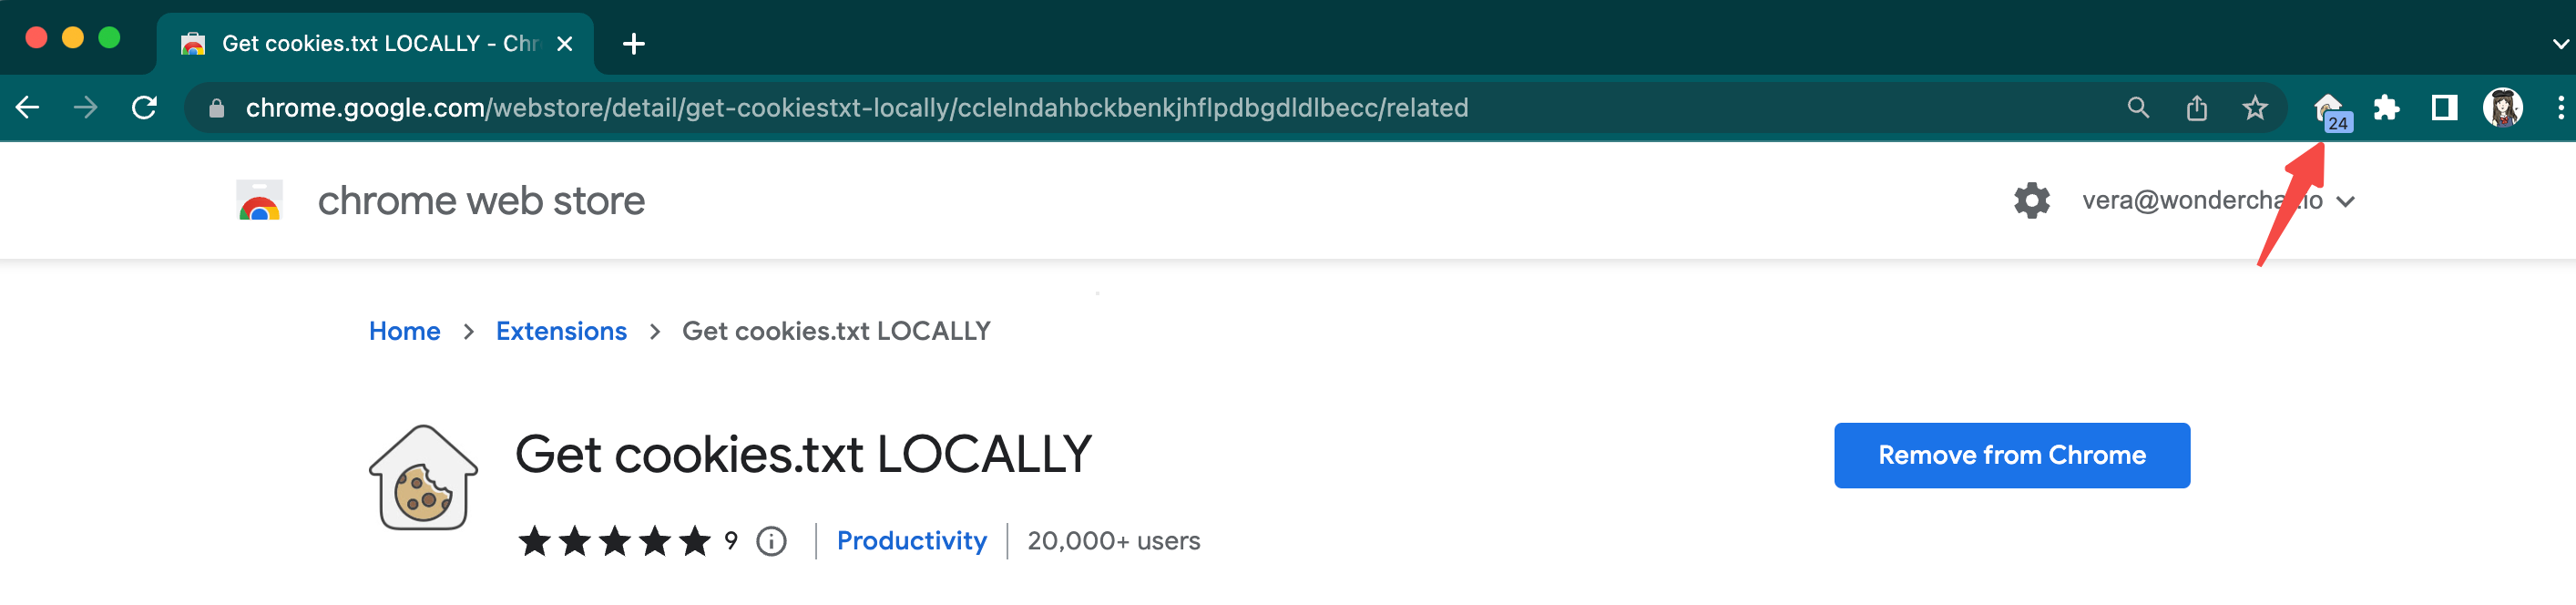Go to the Home breadcrumb link

coord(404,332)
